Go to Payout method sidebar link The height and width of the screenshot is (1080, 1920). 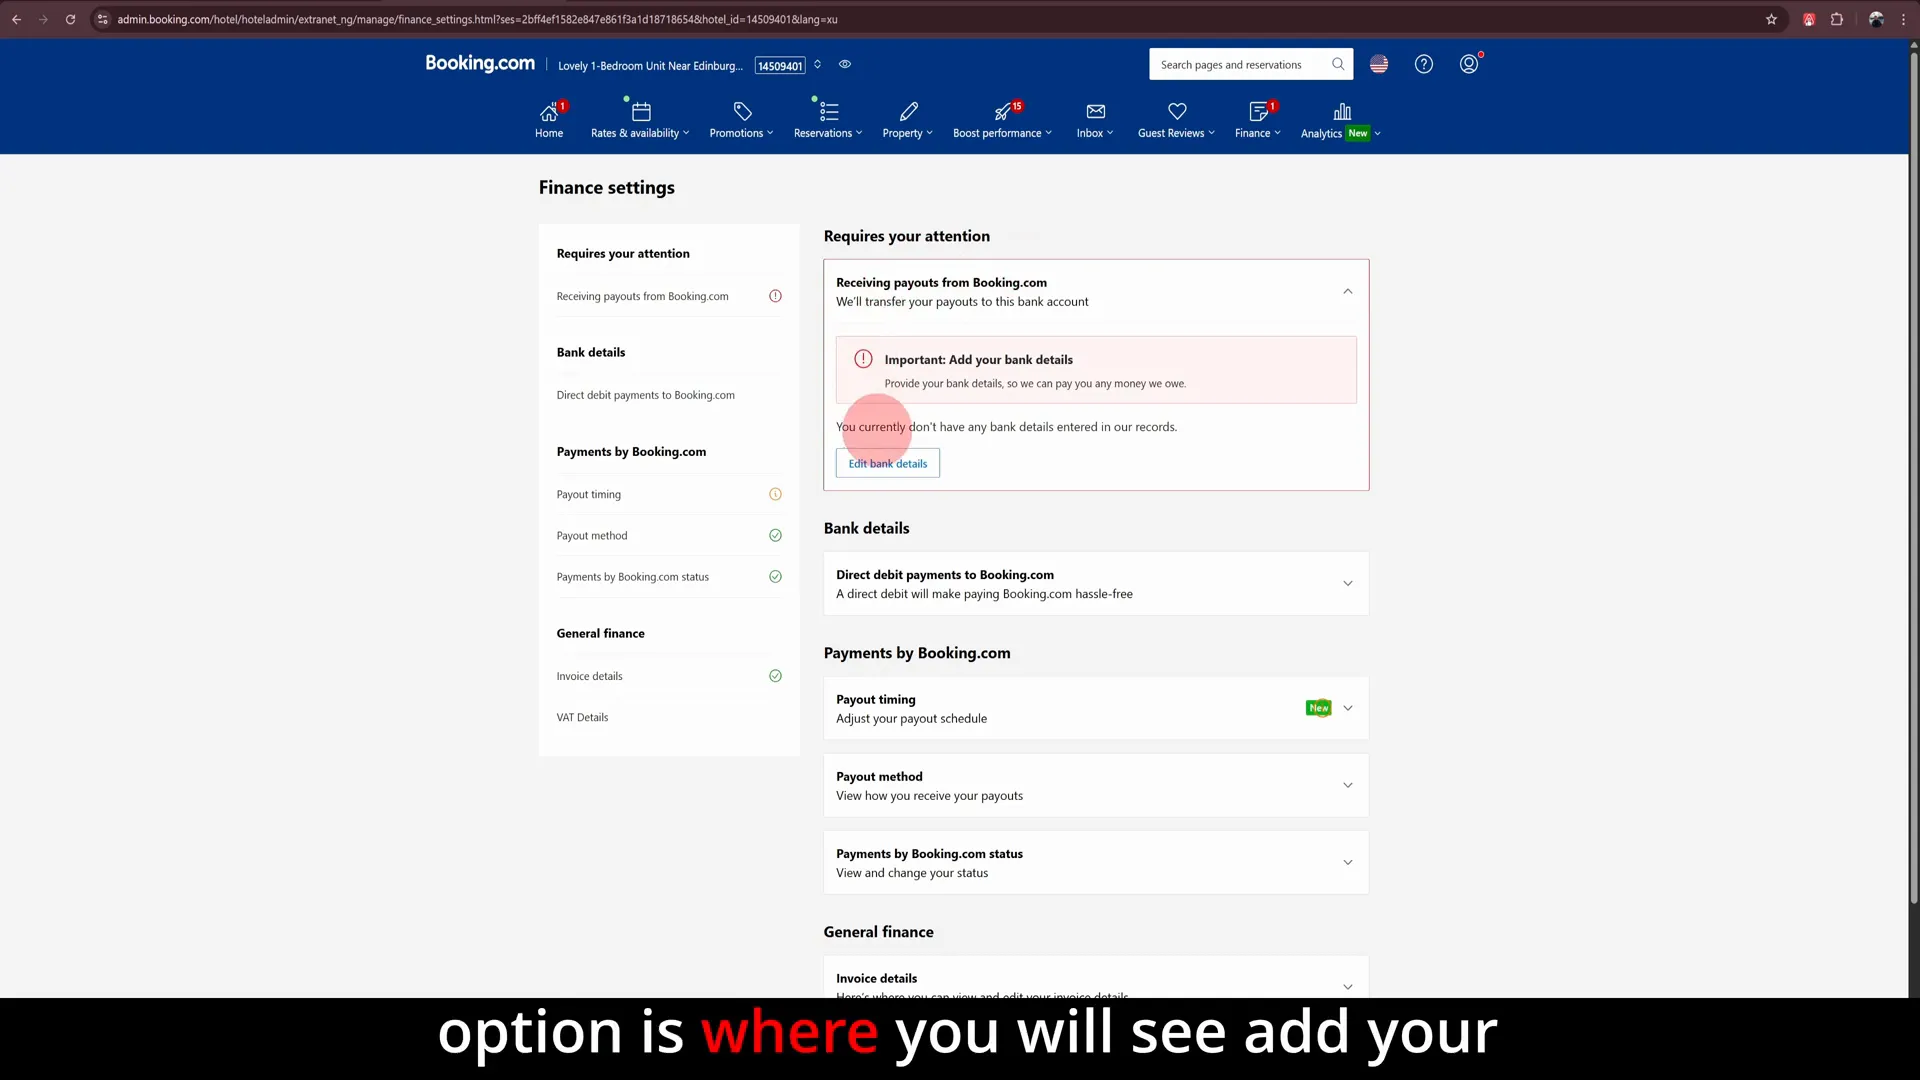click(x=592, y=535)
